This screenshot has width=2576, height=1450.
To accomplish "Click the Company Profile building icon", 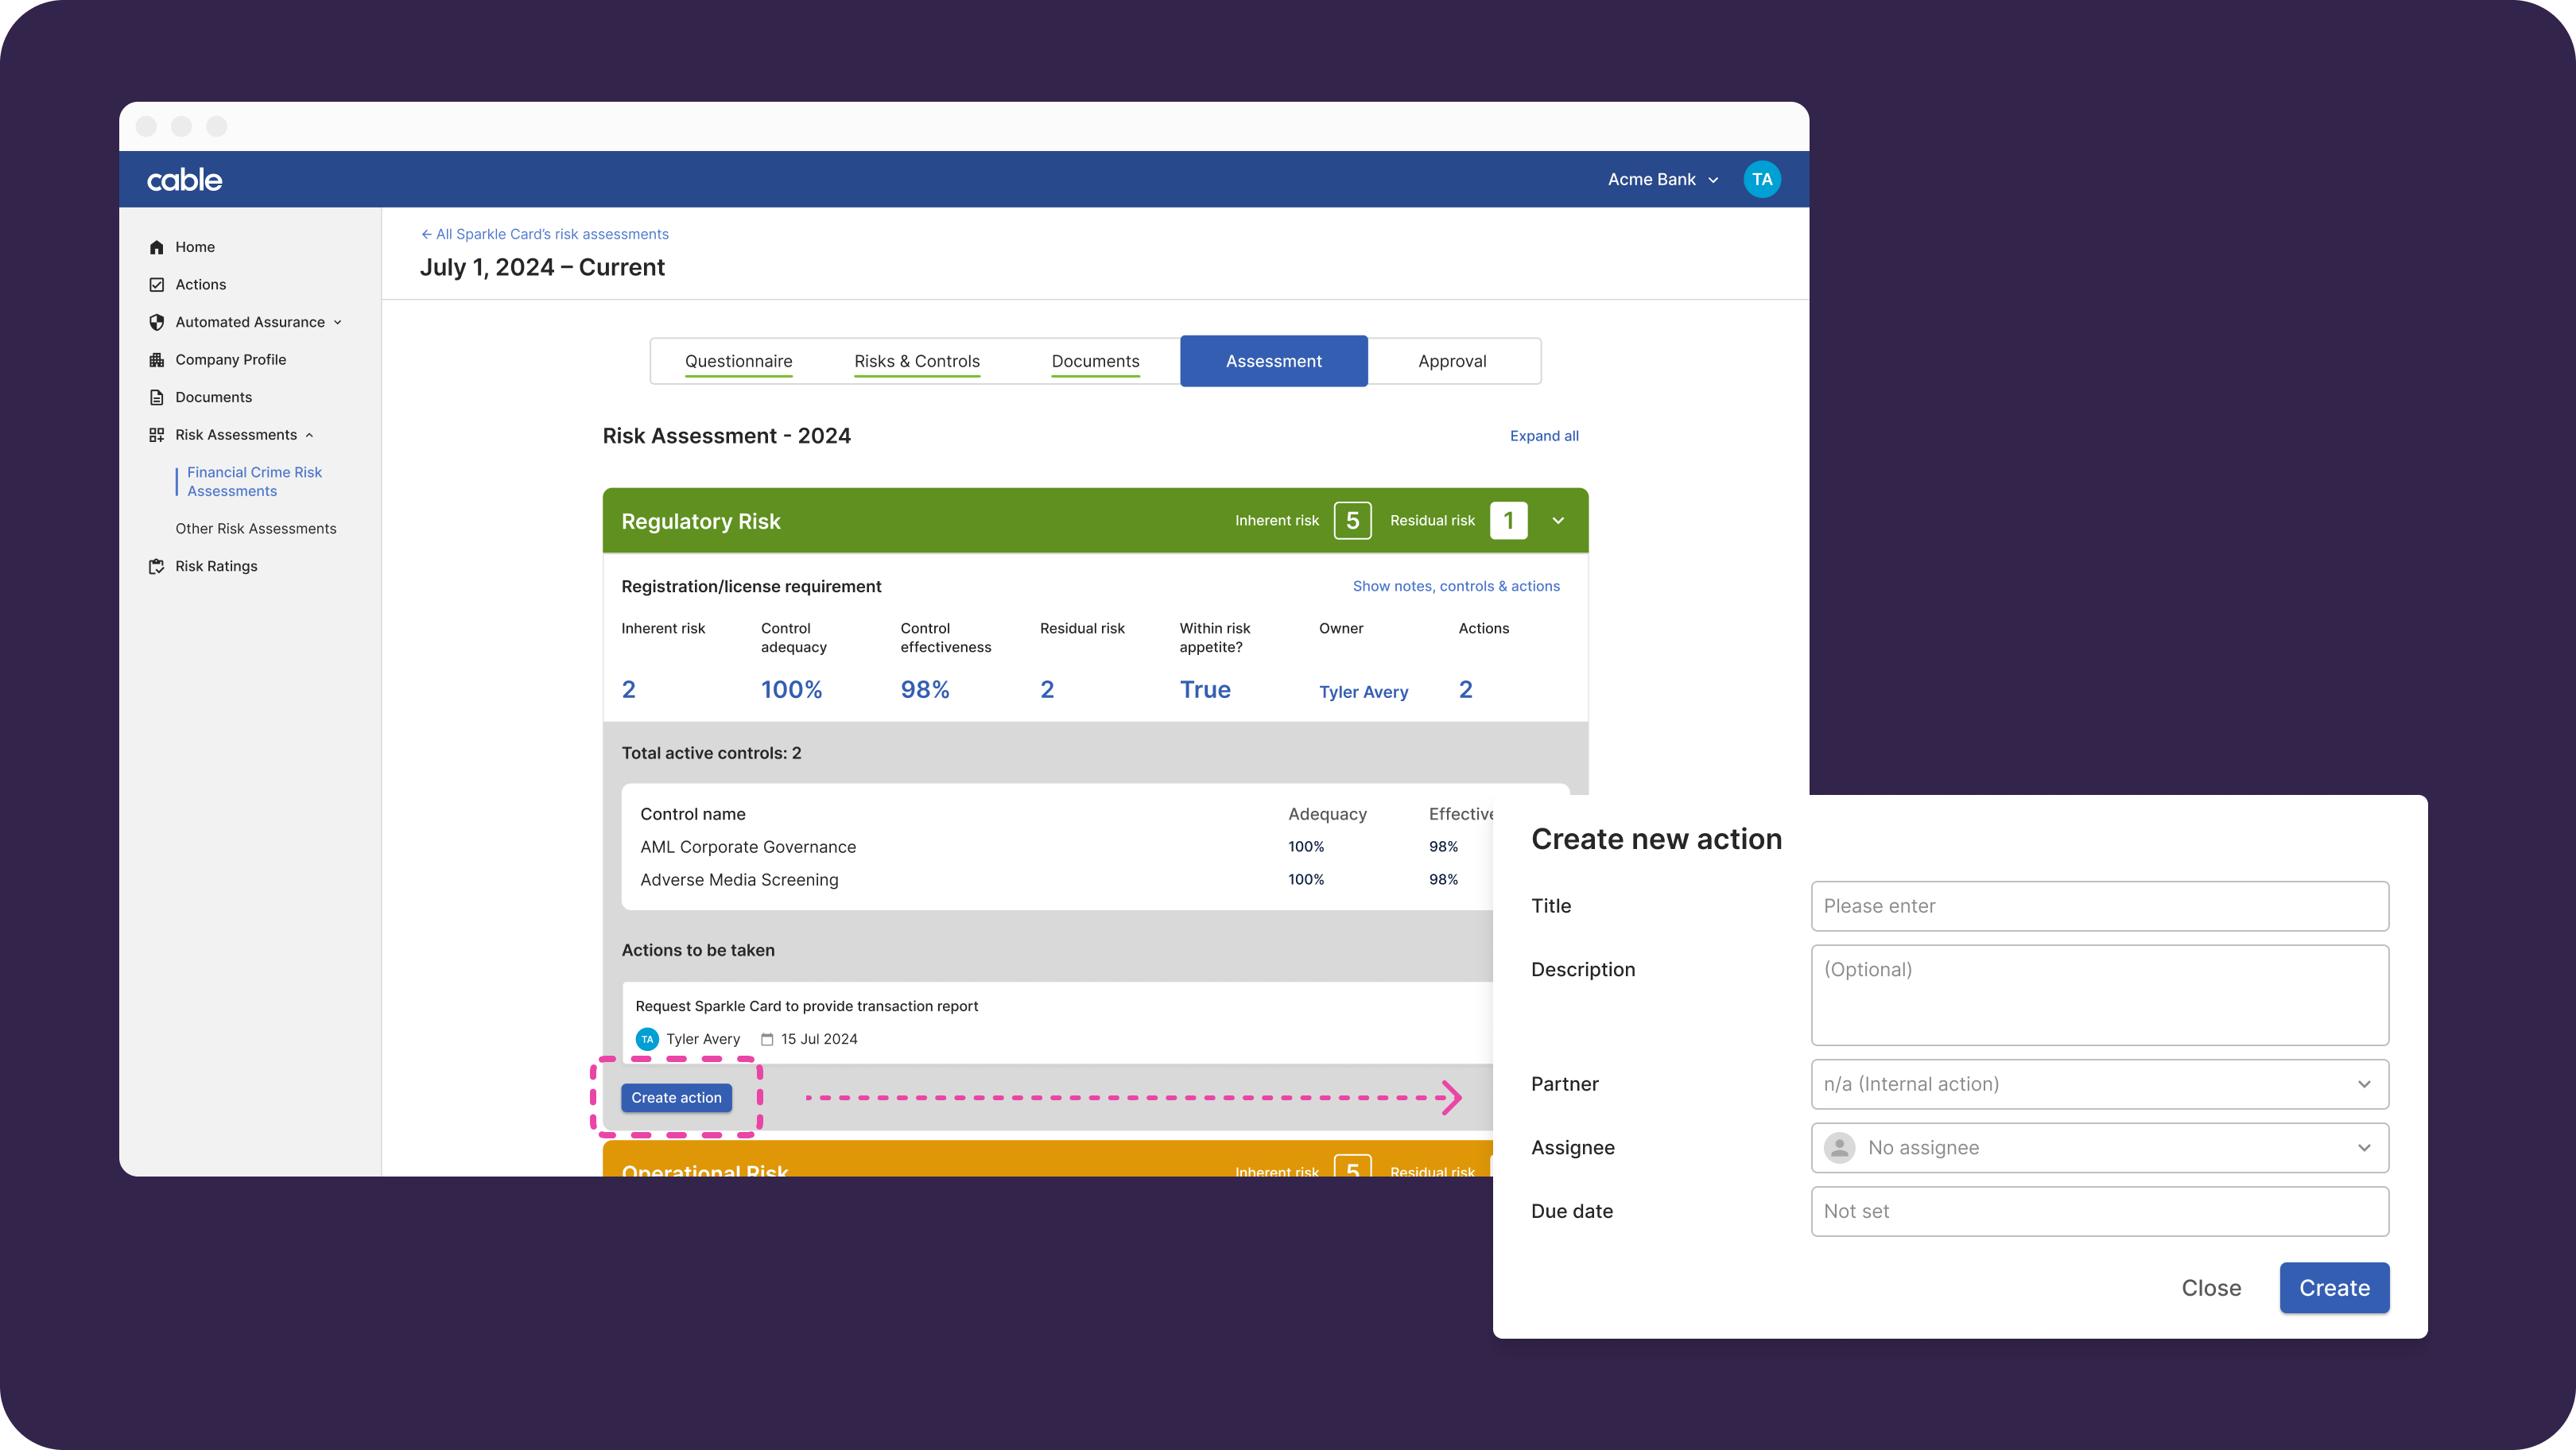I will point(156,360).
